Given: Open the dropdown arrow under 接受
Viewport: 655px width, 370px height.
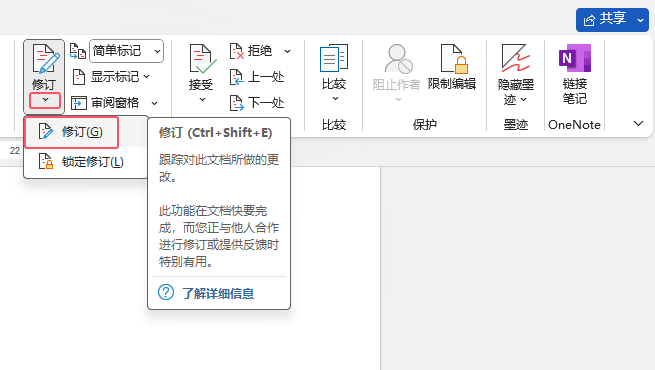Looking at the screenshot, I should (x=202, y=100).
